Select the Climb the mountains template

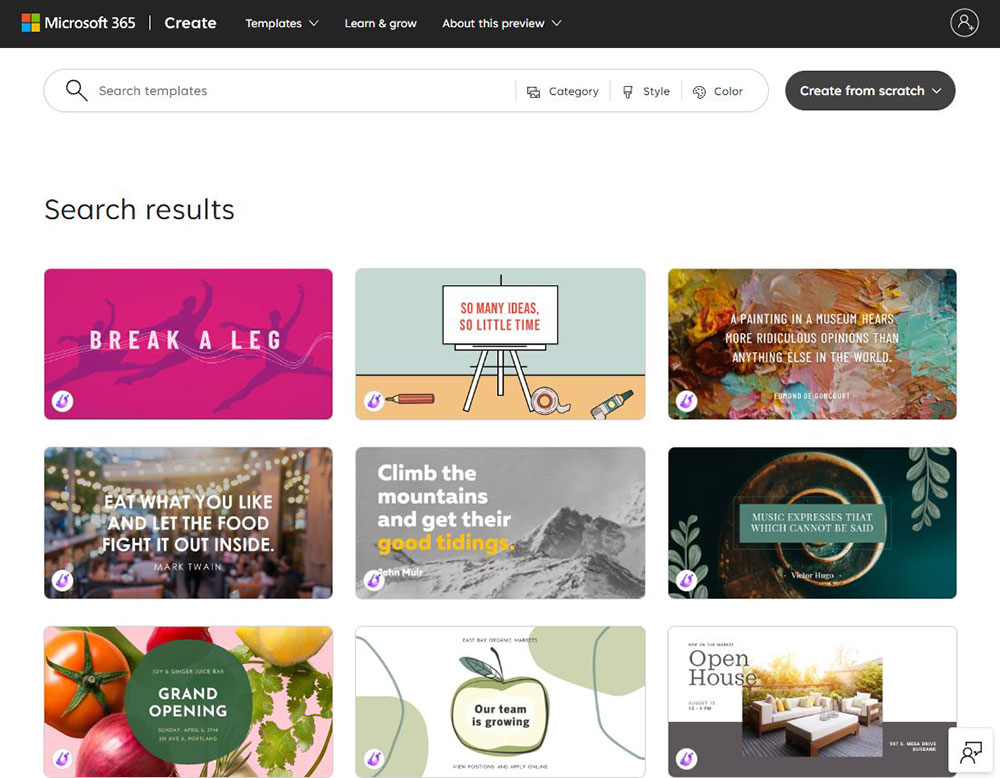tap(500, 523)
